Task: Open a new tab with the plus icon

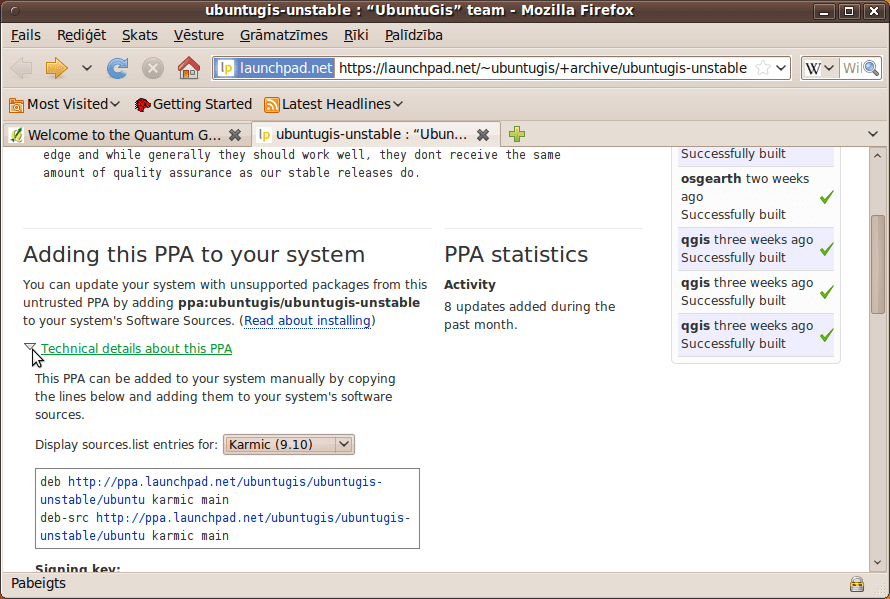Action: click(x=517, y=135)
